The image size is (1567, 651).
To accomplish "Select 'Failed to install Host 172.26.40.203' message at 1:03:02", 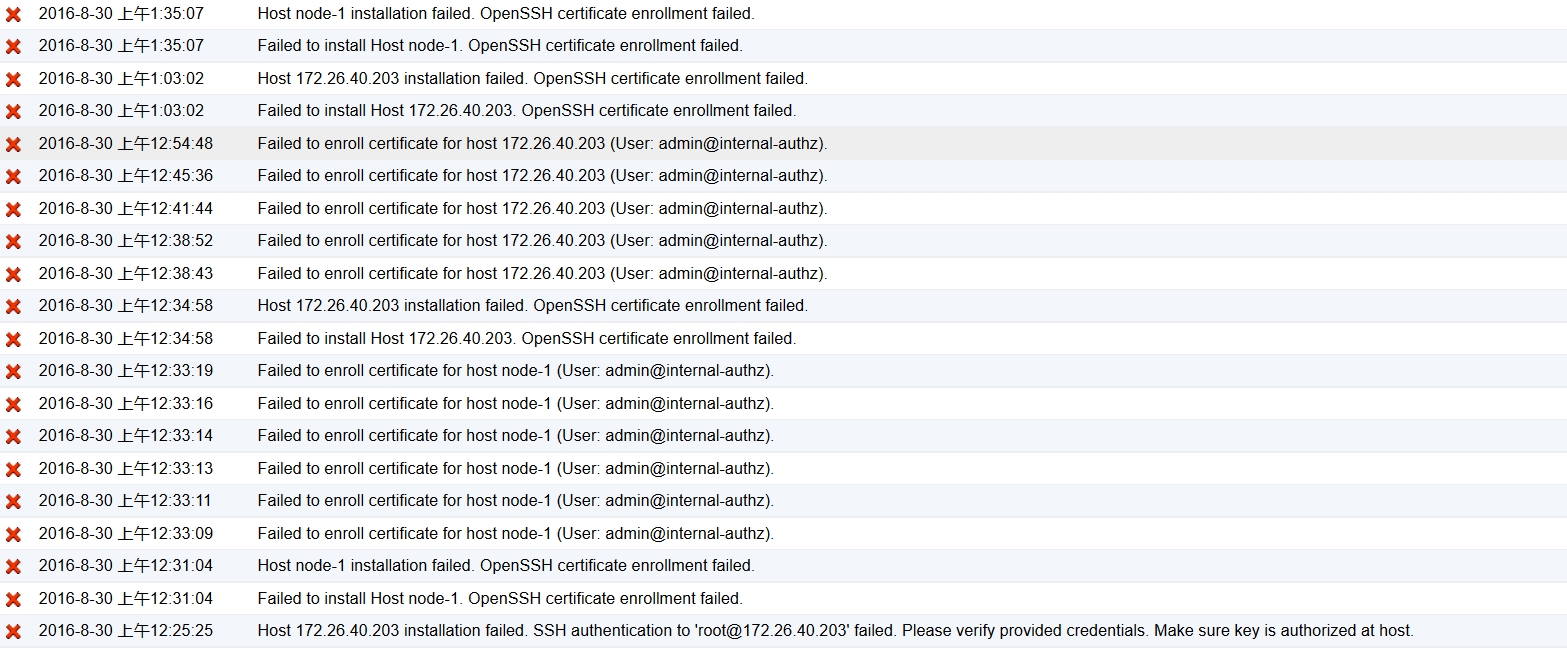I will pos(526,111).
